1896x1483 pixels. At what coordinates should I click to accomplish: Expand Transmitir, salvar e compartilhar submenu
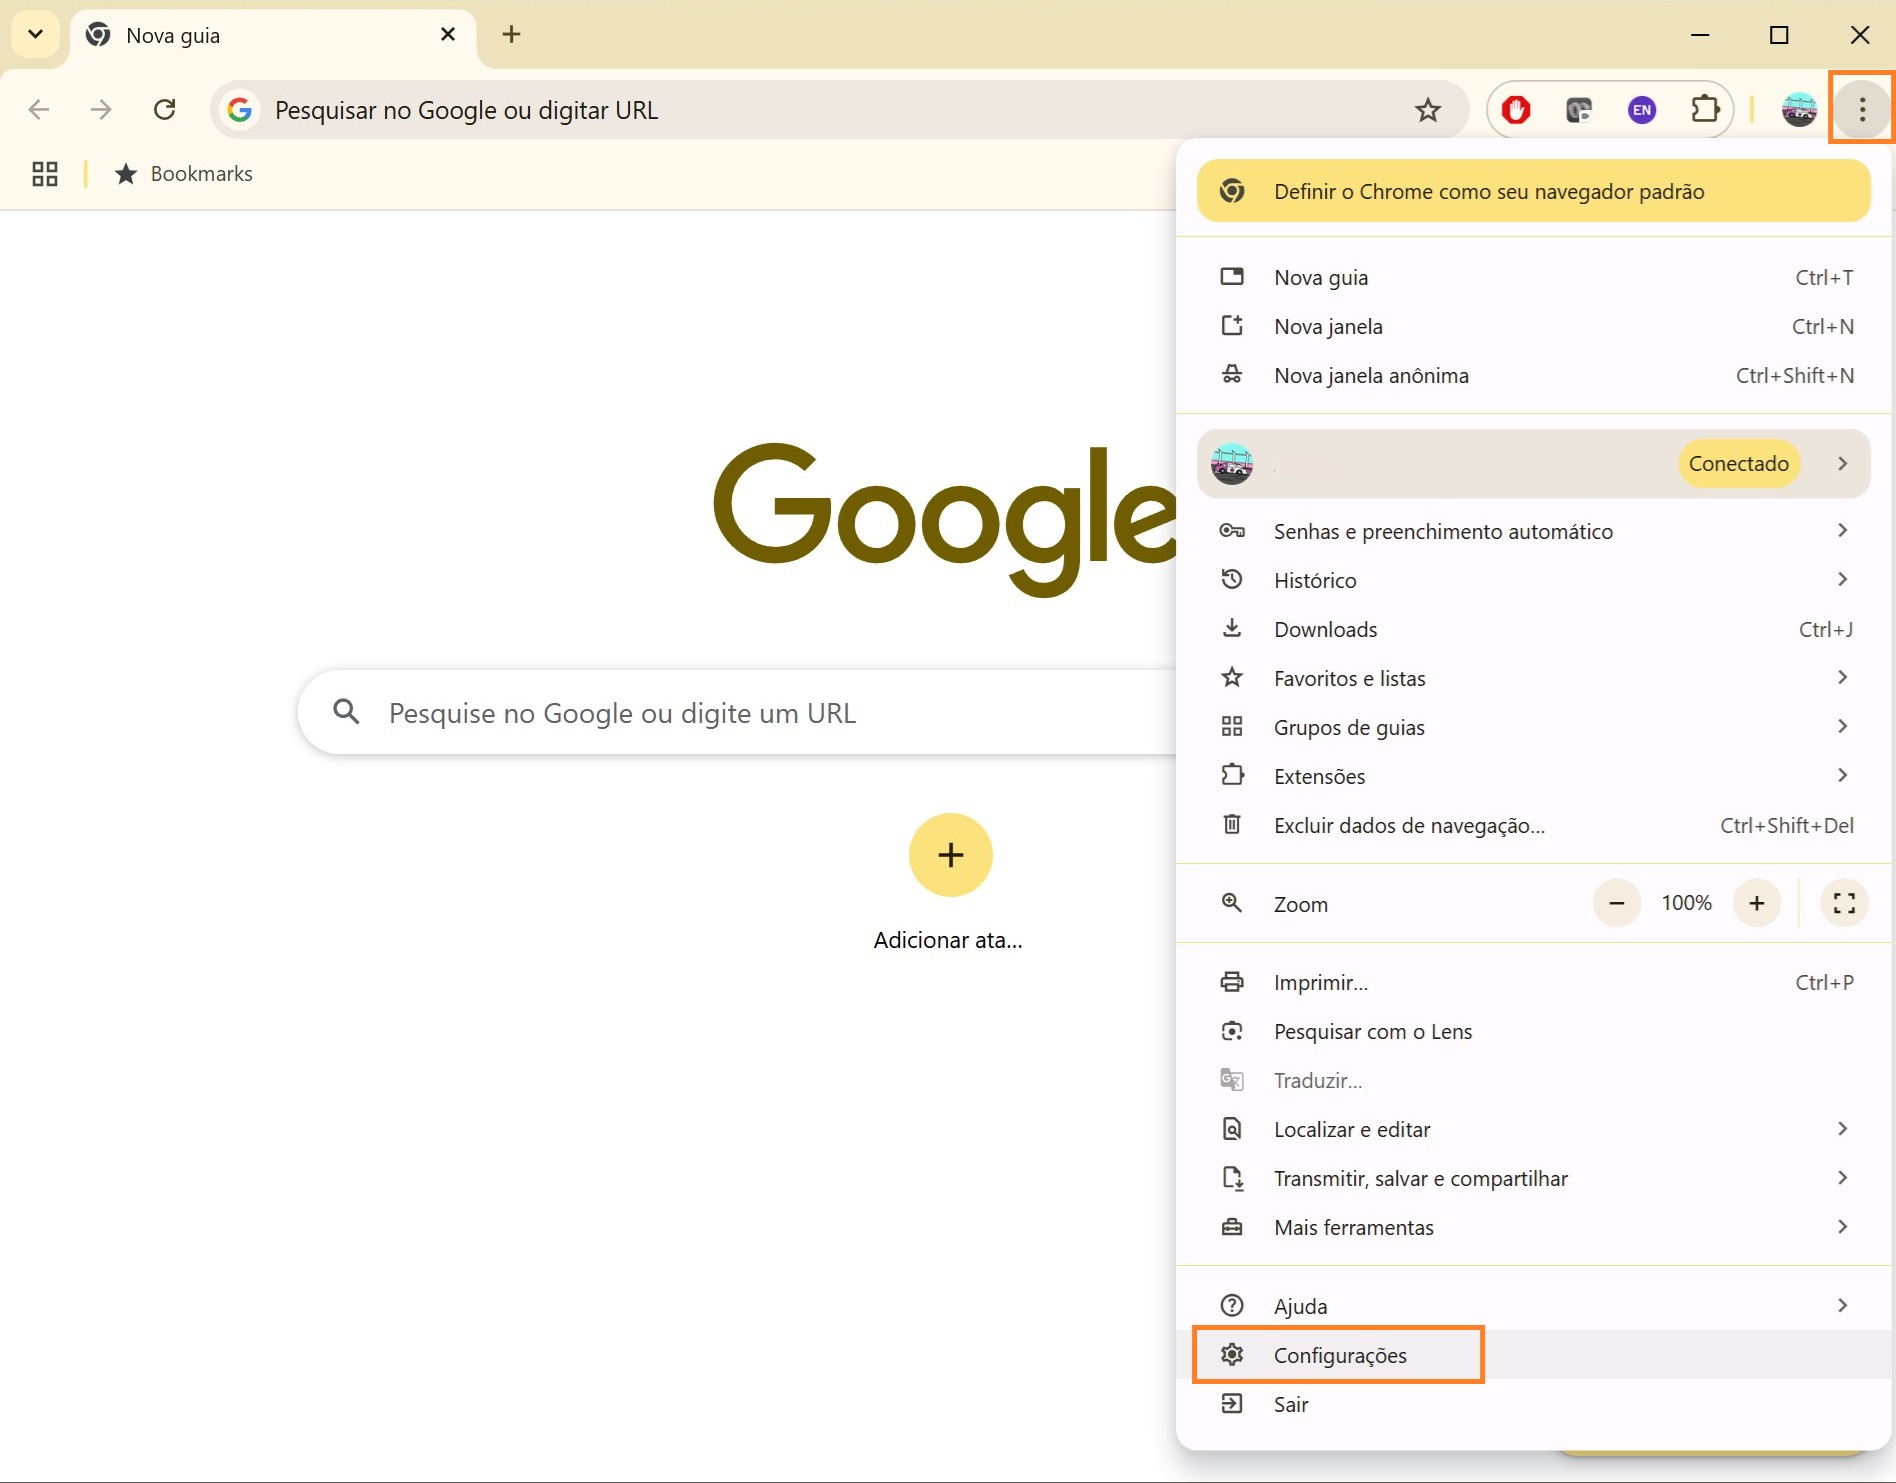(x=1535, y=1179)
